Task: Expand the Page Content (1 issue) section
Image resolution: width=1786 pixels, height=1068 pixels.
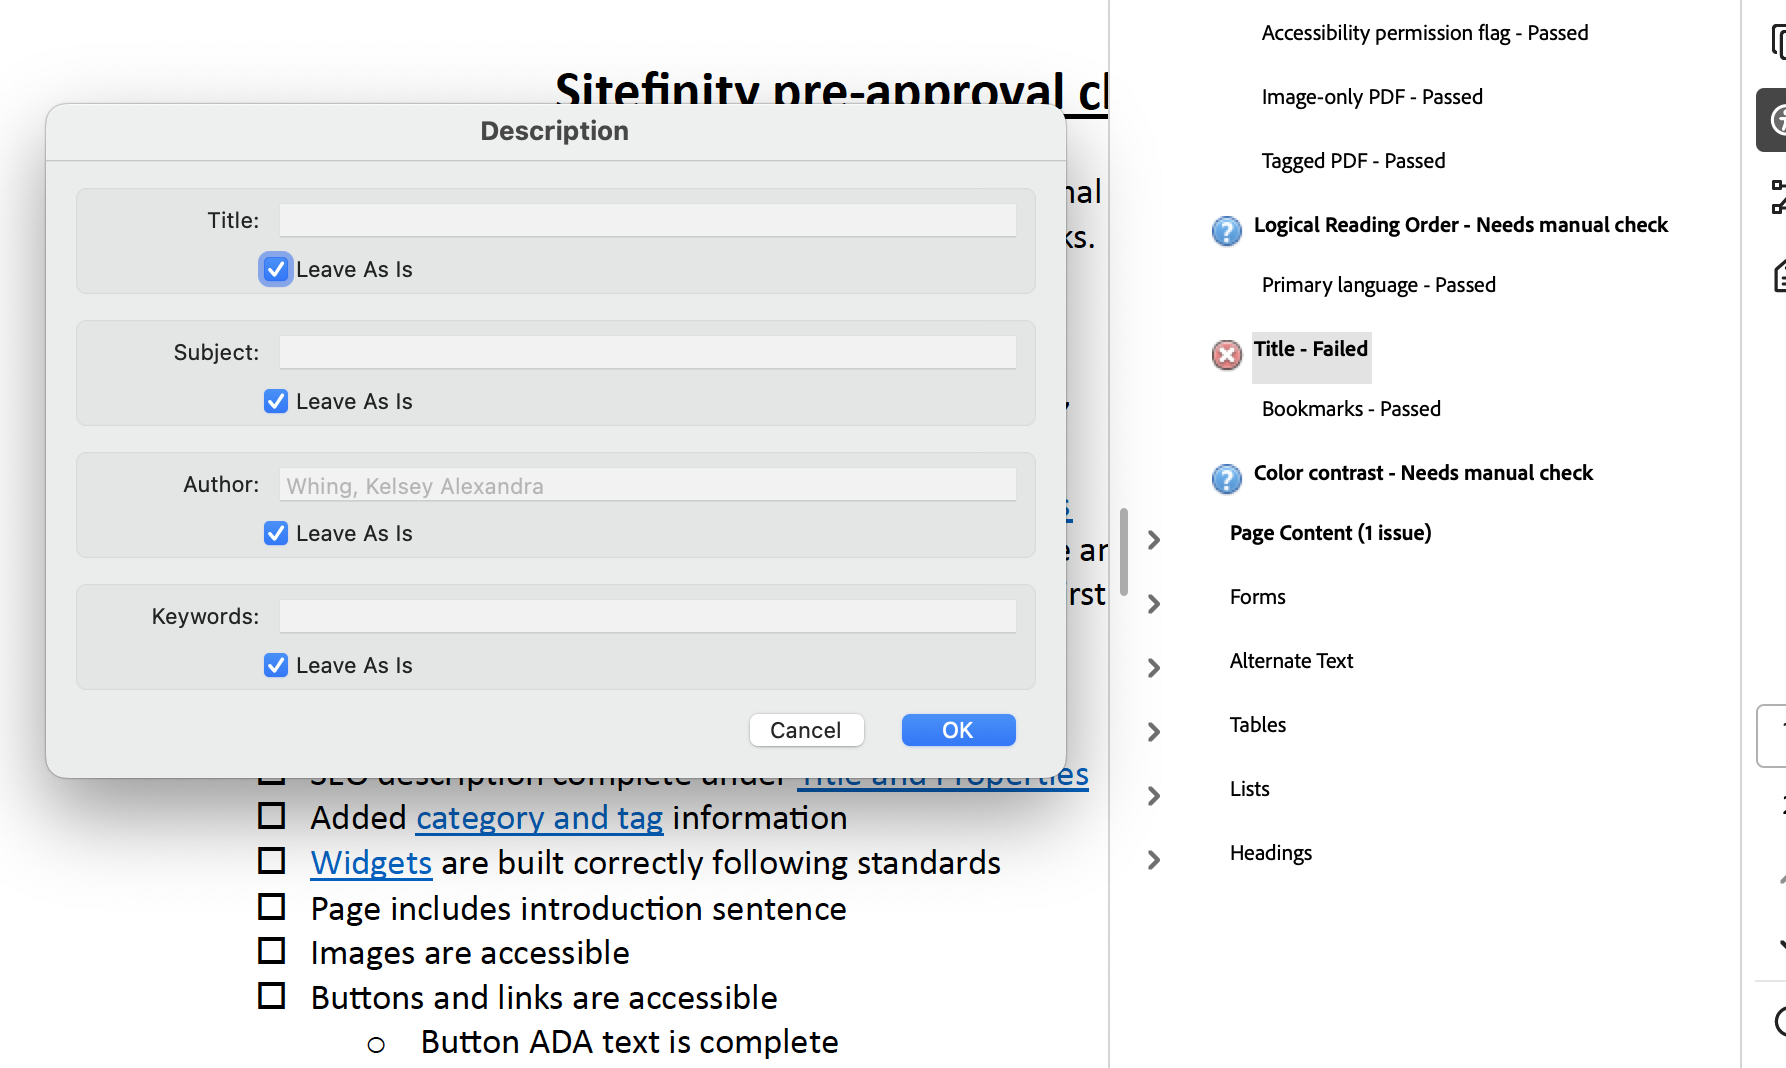Action: tap(1154, 540)
